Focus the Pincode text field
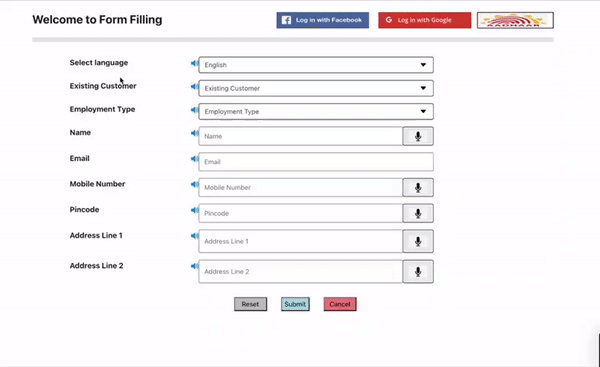 [301, 213]
